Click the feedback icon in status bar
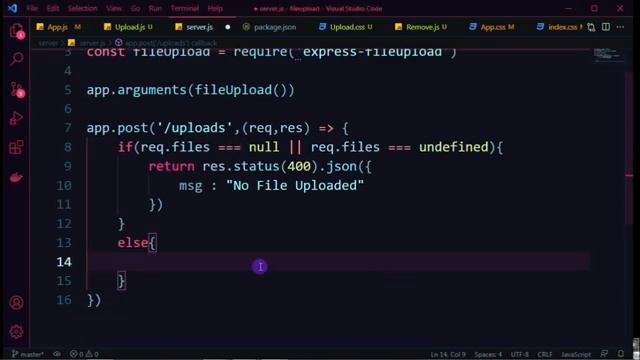Screen dimensions: 640x360 pos(604,354)
